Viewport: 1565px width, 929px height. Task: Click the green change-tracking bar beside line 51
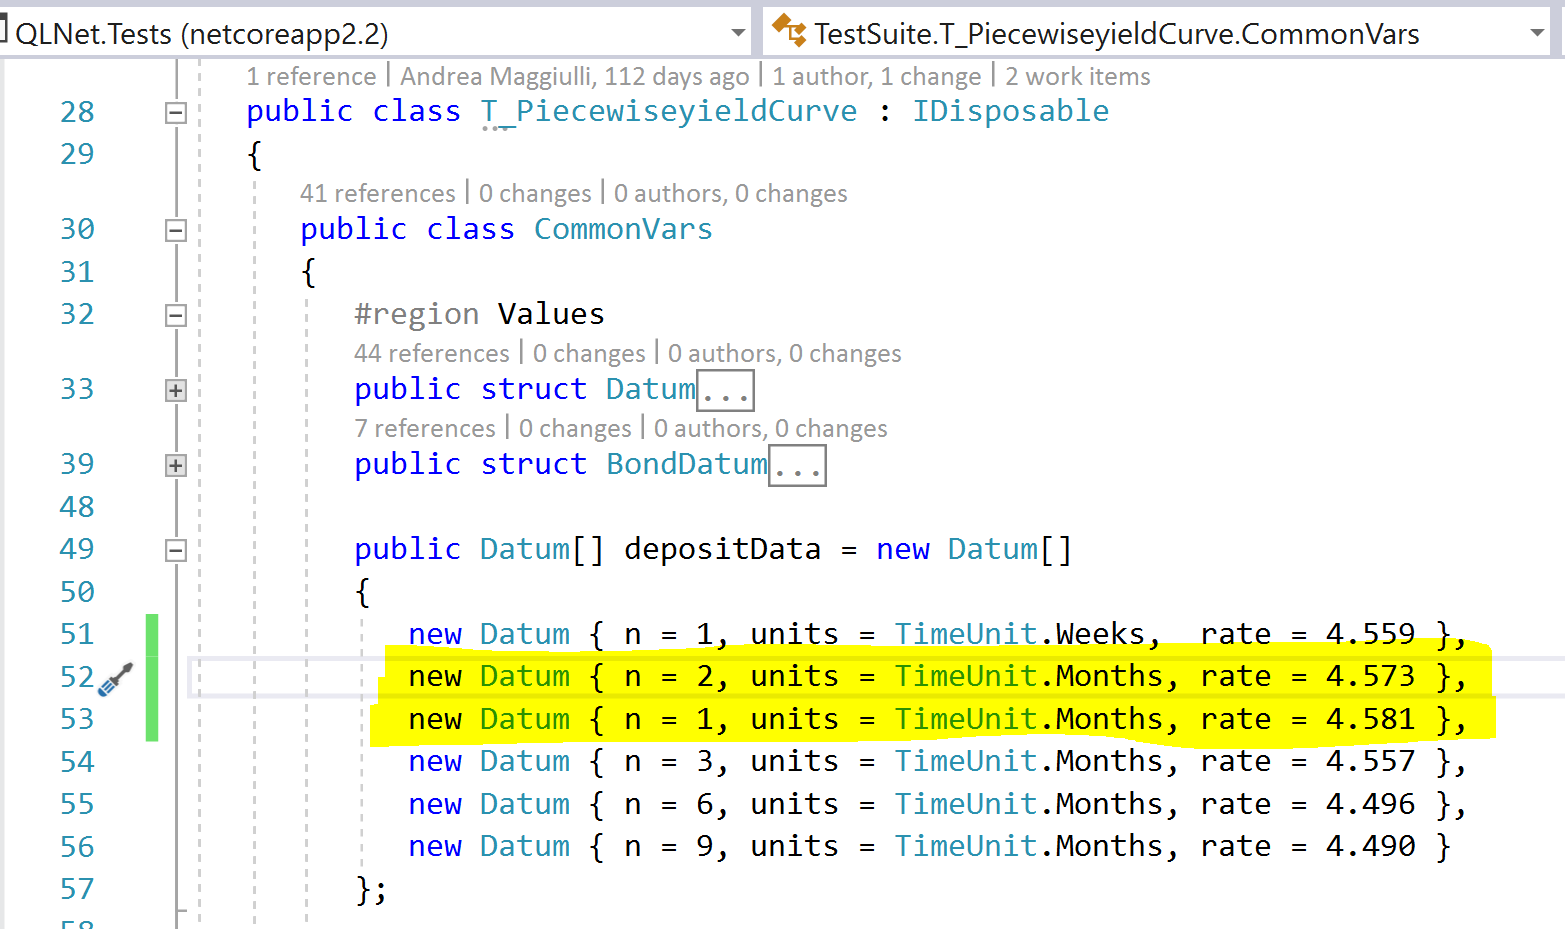pyautogui.click(x=151, y=633)
